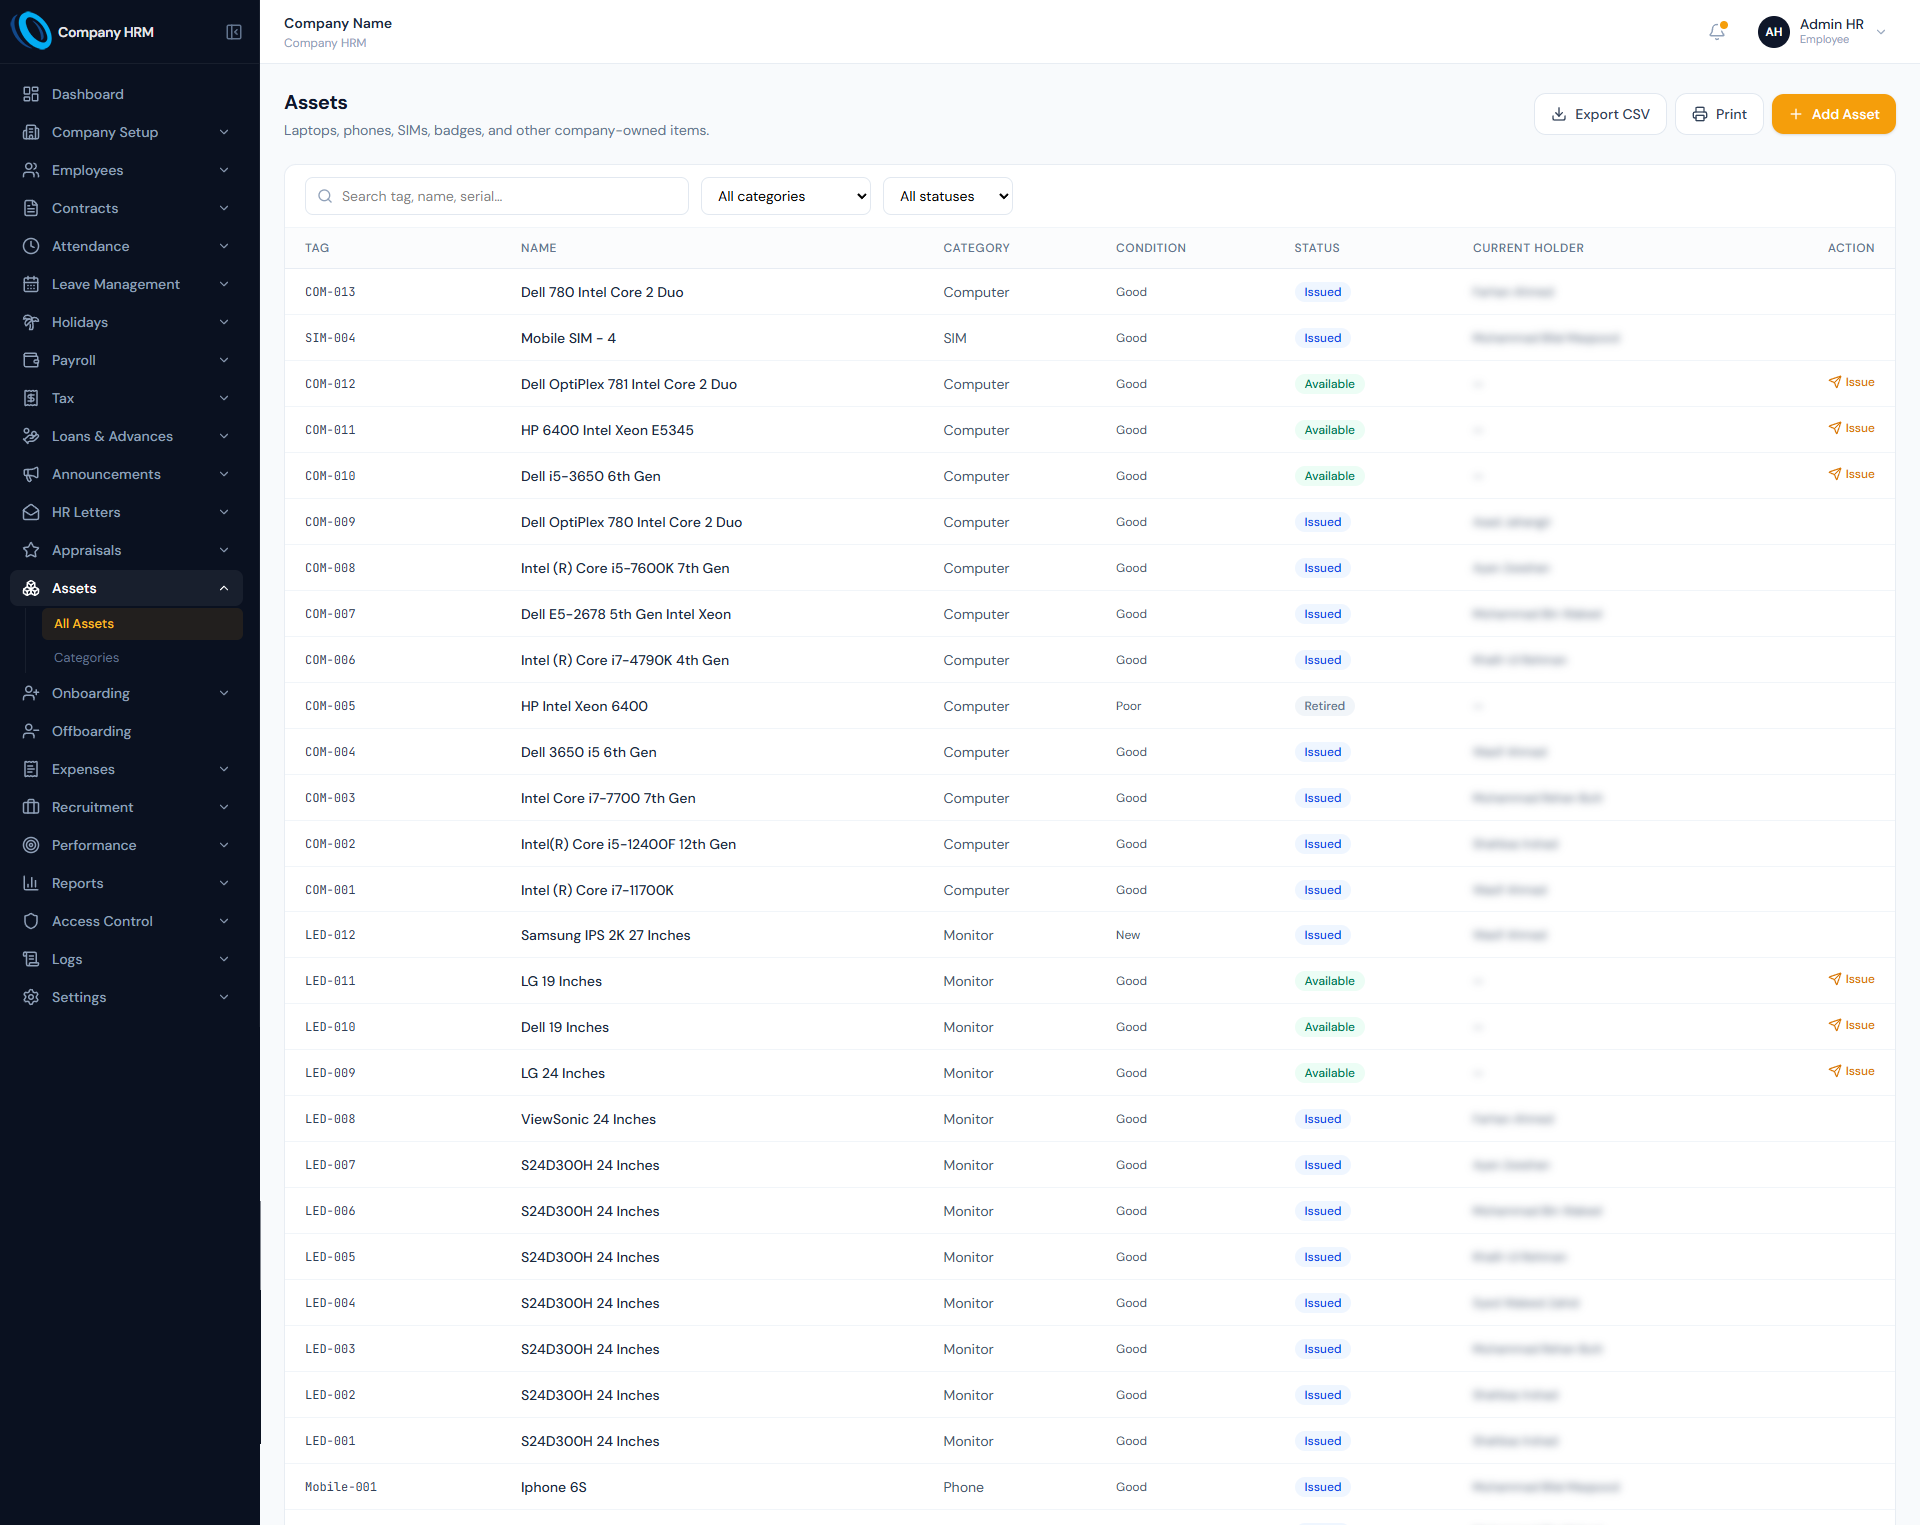The image size is (1920, 1525).
Task: Click the AH avatar circle
Action: click(x=1774, y=32)
